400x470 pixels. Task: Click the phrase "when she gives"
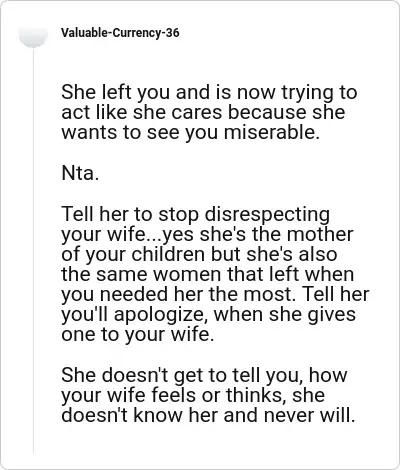pos(285,315)
